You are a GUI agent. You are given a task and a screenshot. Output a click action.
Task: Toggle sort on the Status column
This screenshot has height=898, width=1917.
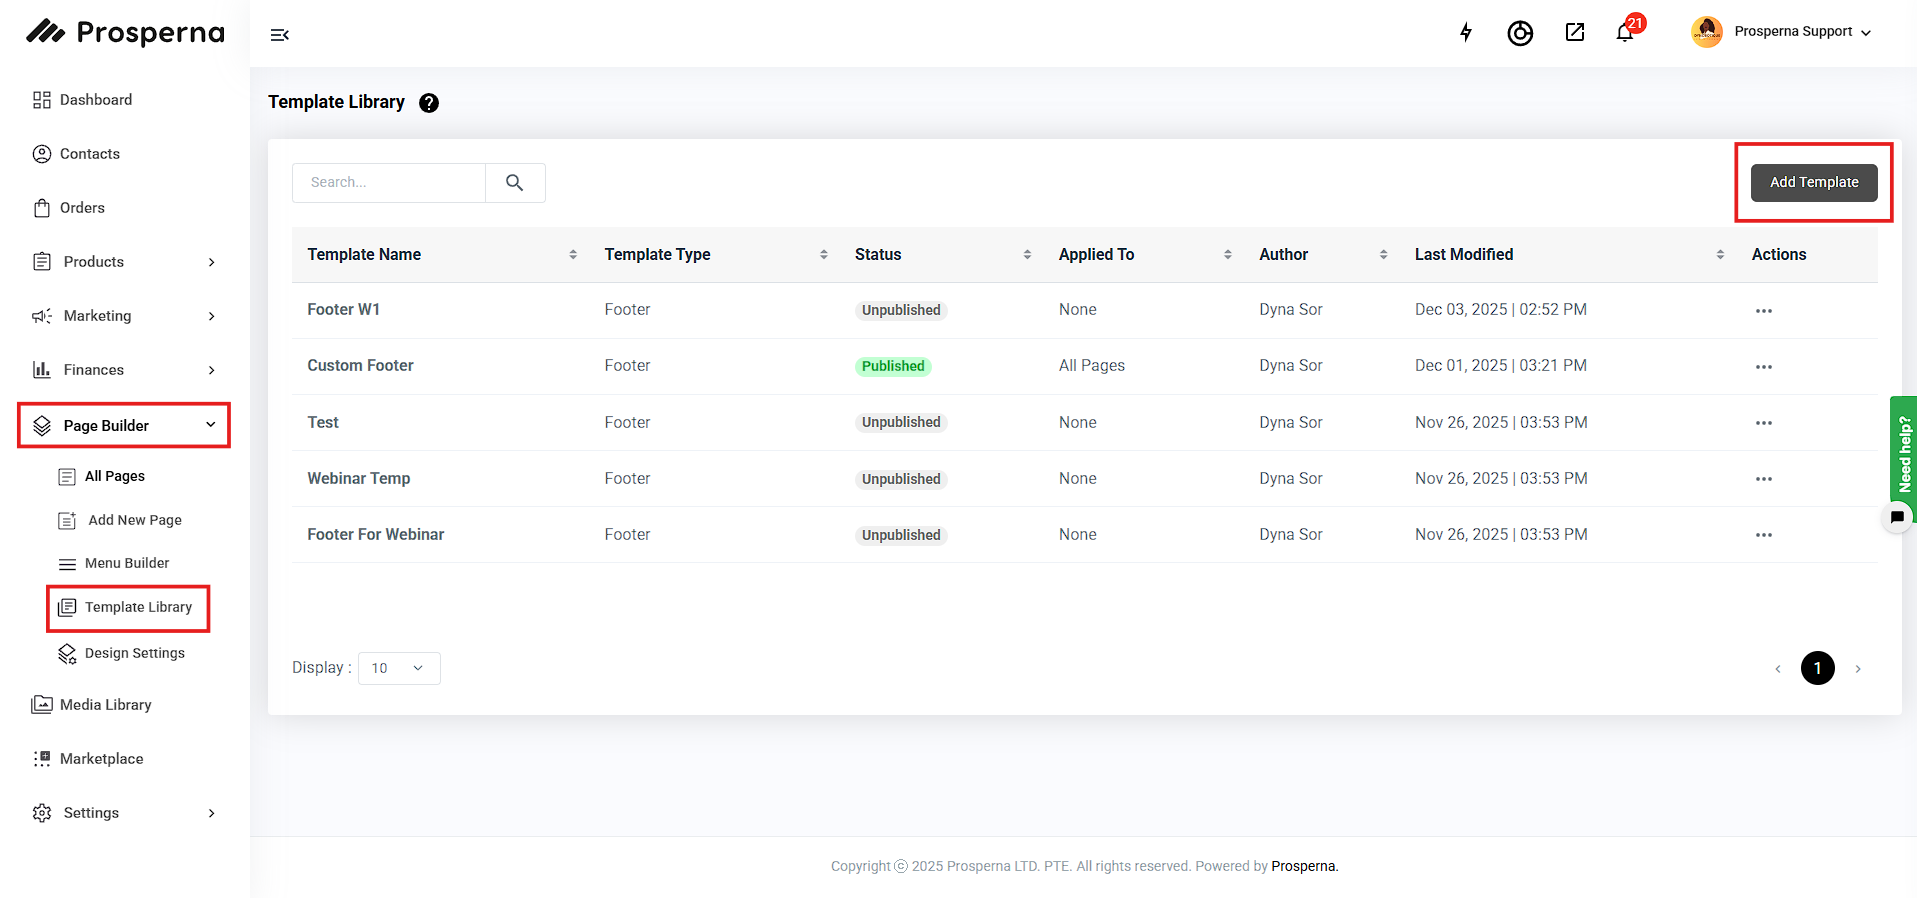tap(1027, 255)
